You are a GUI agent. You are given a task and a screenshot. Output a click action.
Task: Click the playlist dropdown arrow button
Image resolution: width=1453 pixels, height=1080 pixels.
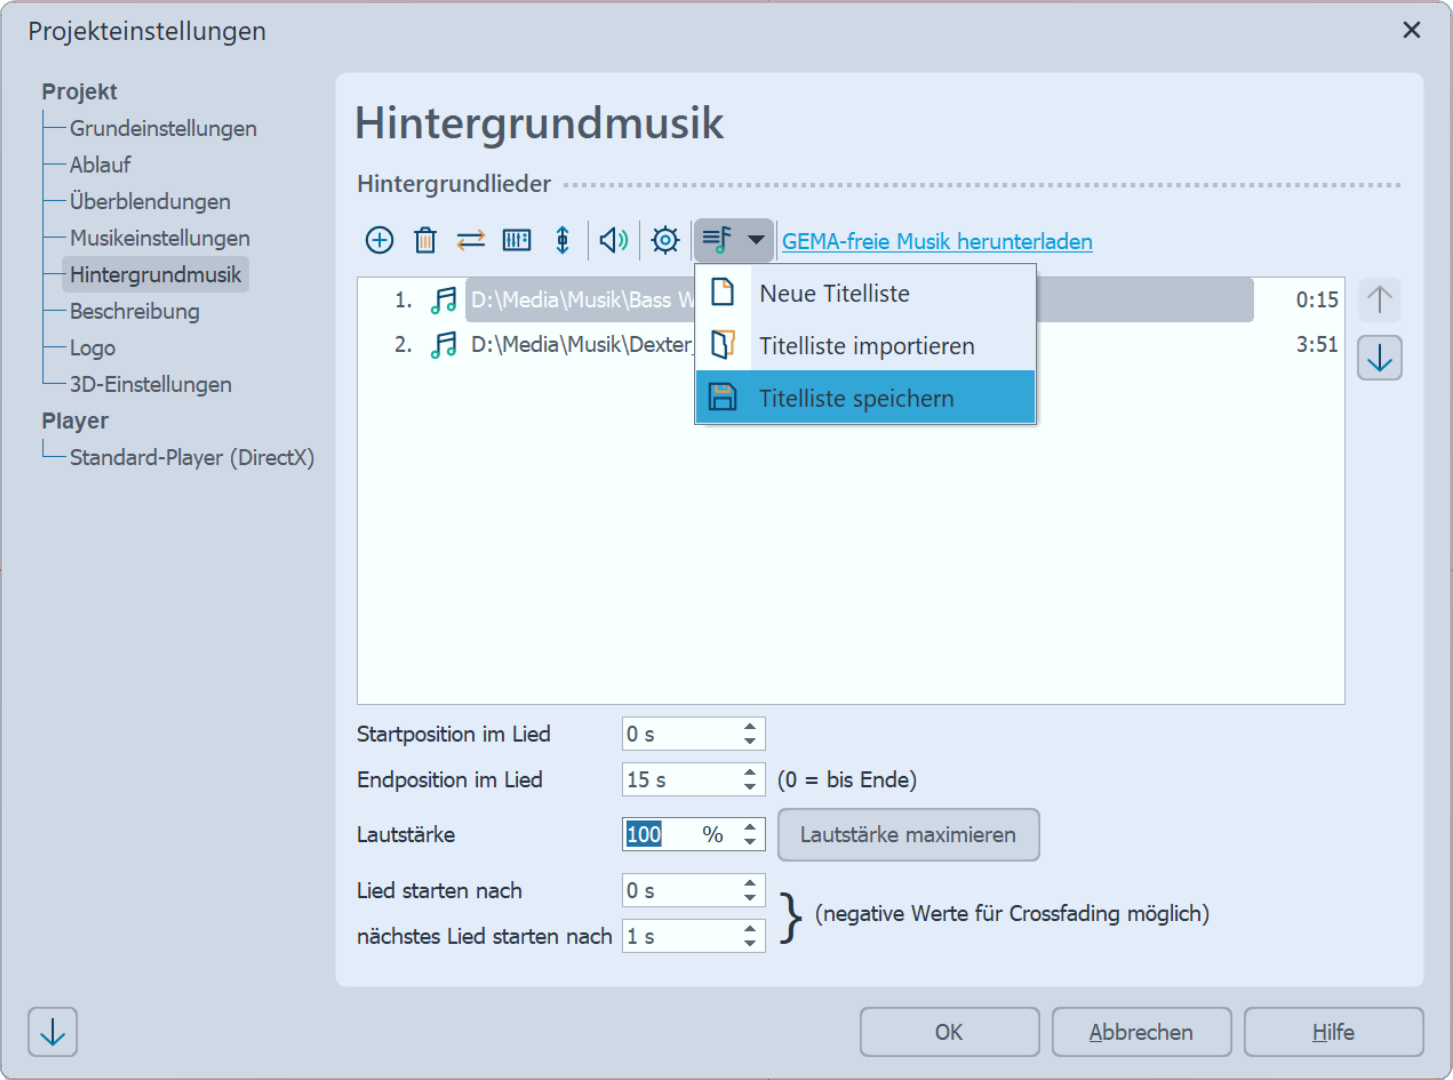[756, 240]
